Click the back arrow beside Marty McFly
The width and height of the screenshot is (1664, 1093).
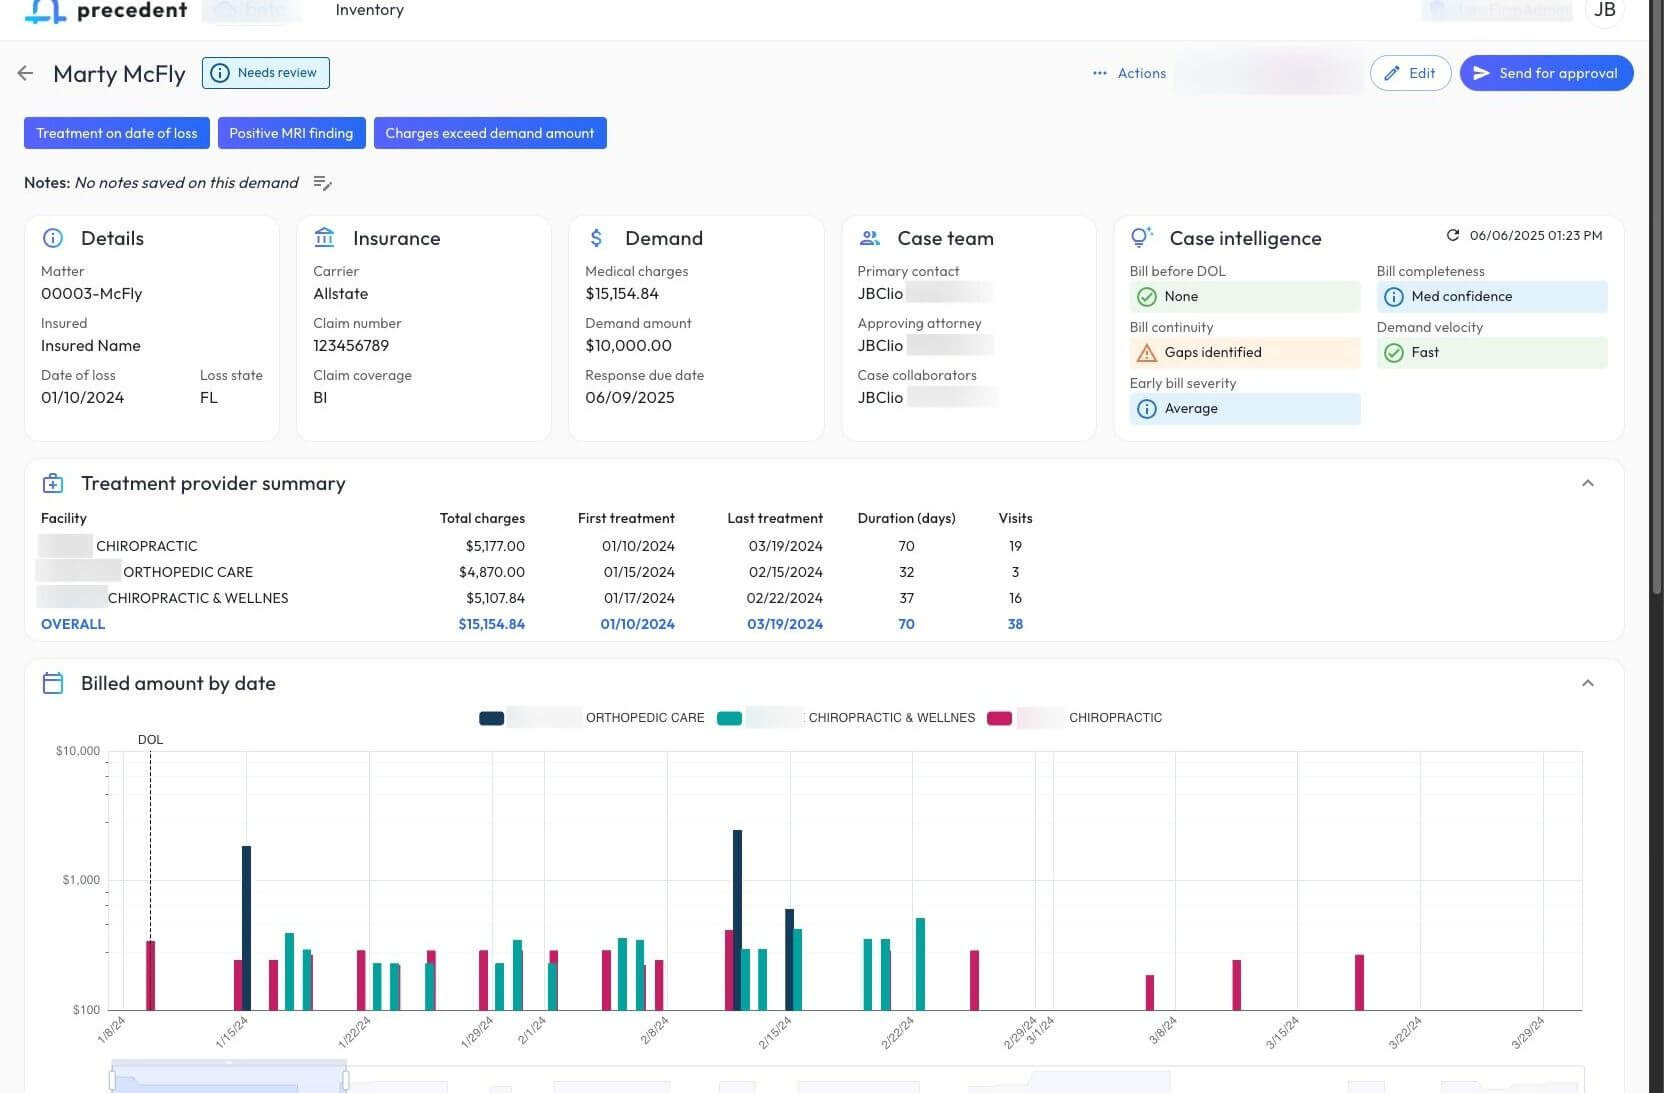(26, 73)
